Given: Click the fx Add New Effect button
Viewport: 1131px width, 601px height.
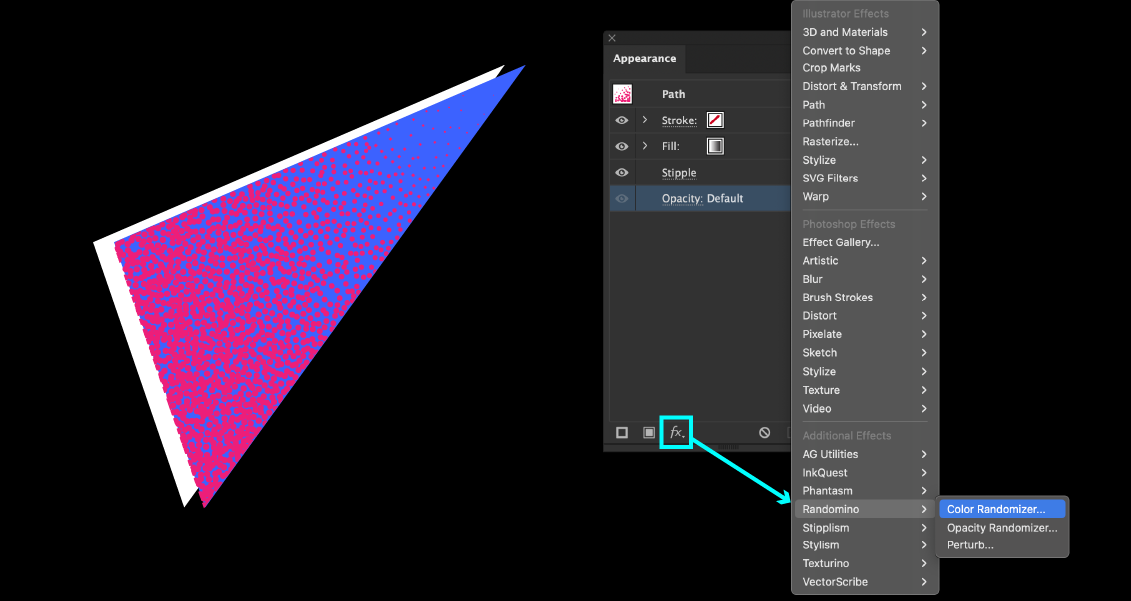Looking at the screenshot, I should (676, 432).
